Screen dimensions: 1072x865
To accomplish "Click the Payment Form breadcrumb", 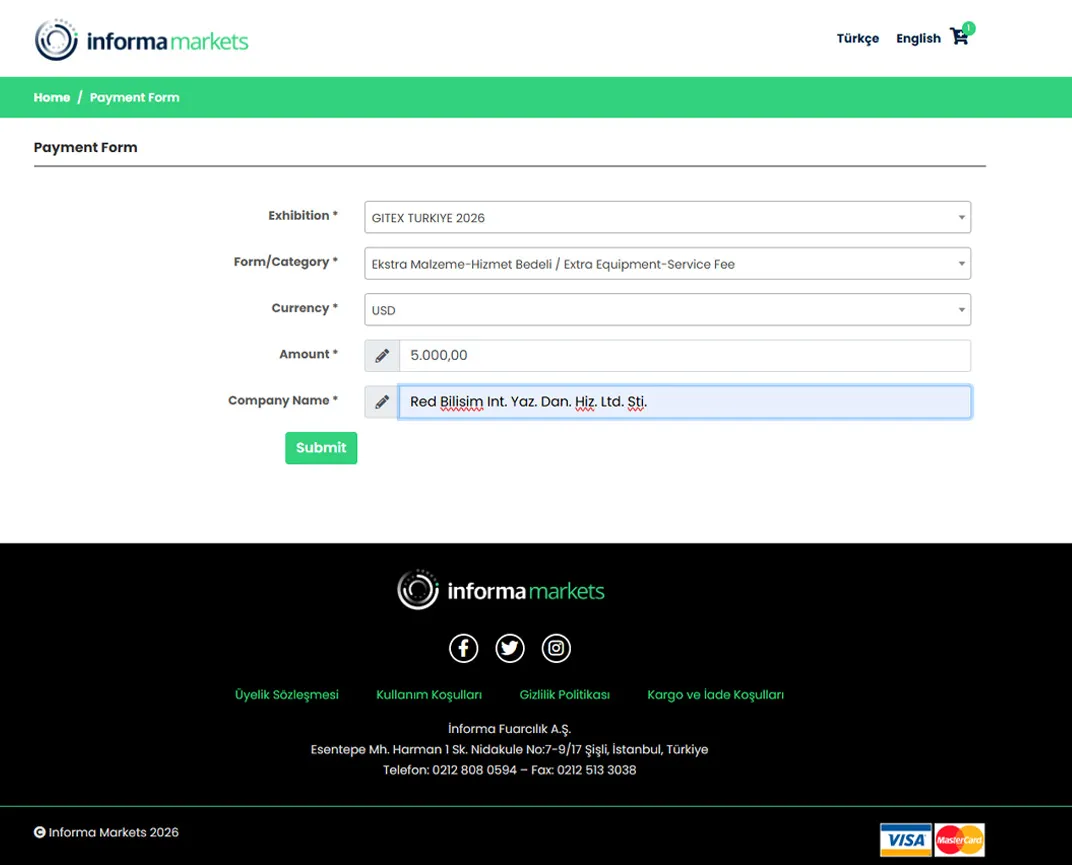I will 135,97.
